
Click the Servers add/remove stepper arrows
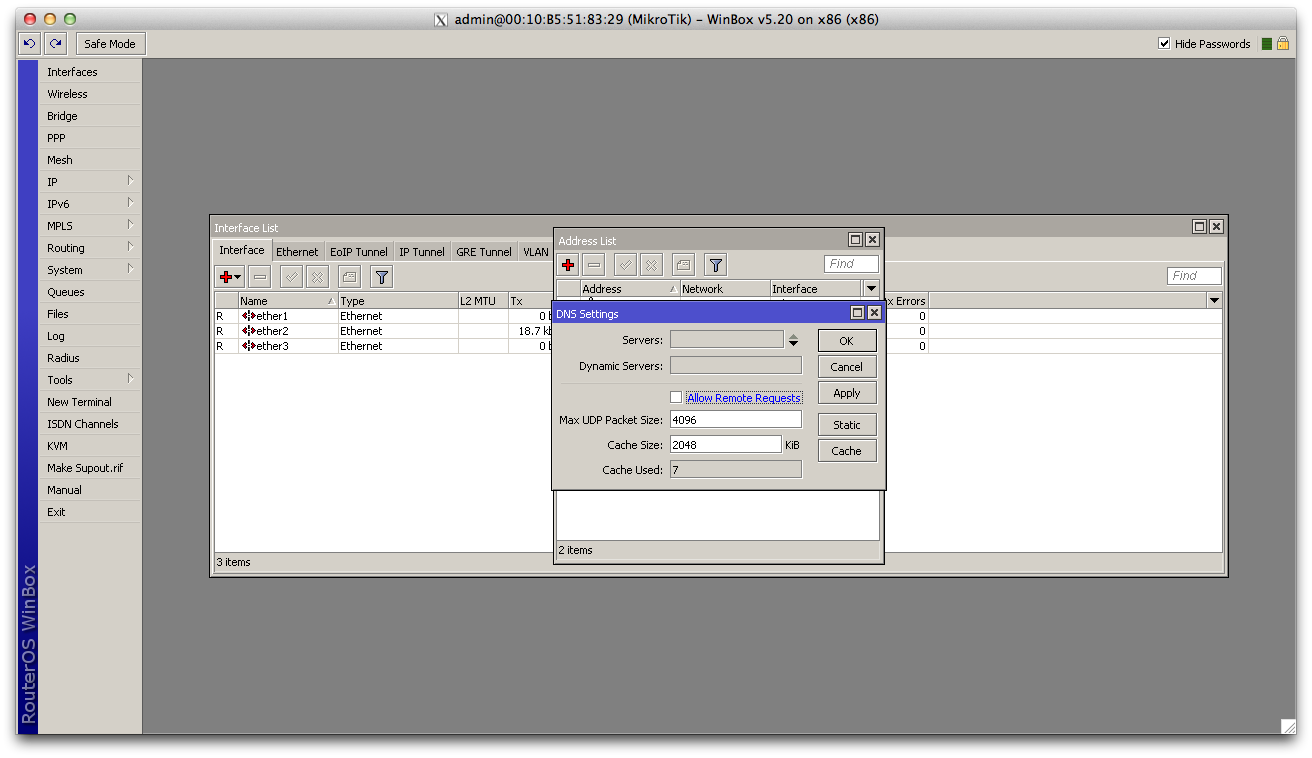(x=793, y=340)
